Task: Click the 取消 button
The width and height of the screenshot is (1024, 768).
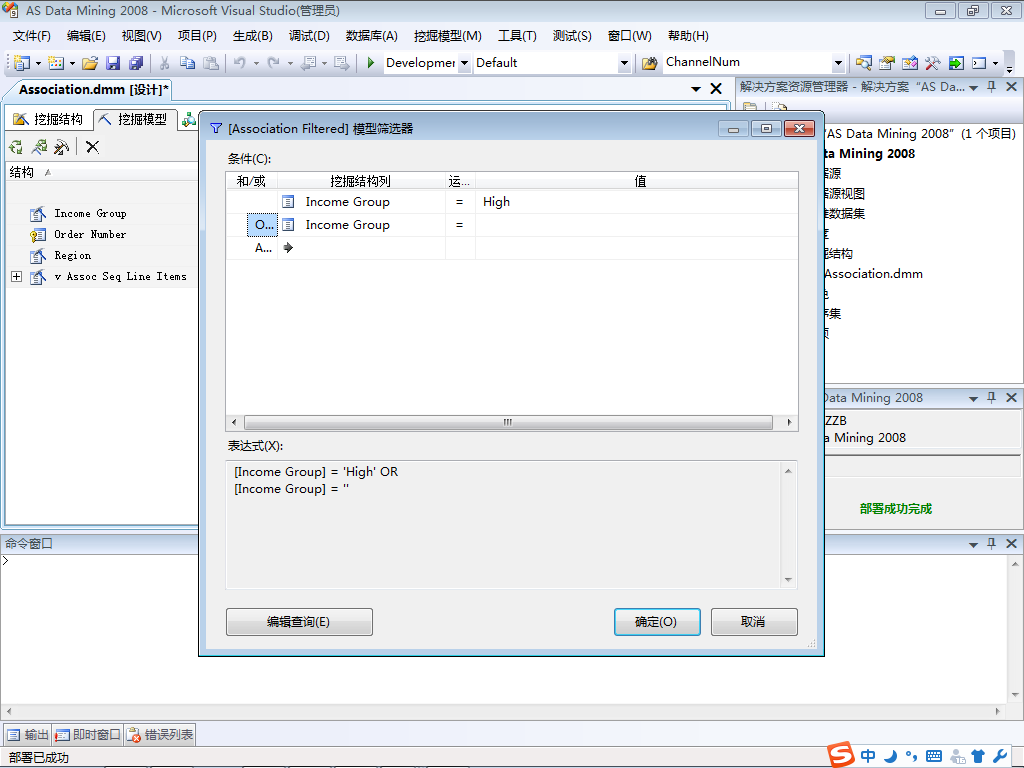Action: tap(754, 622)
